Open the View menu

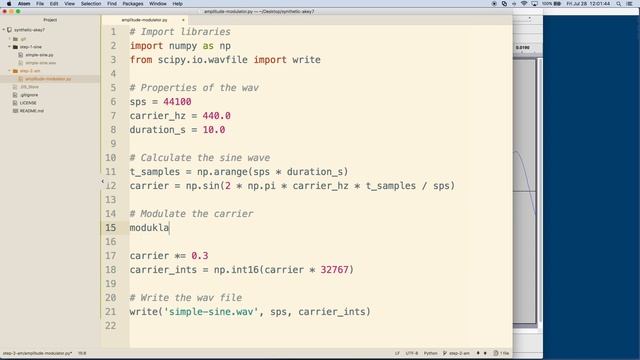point(69,4)
